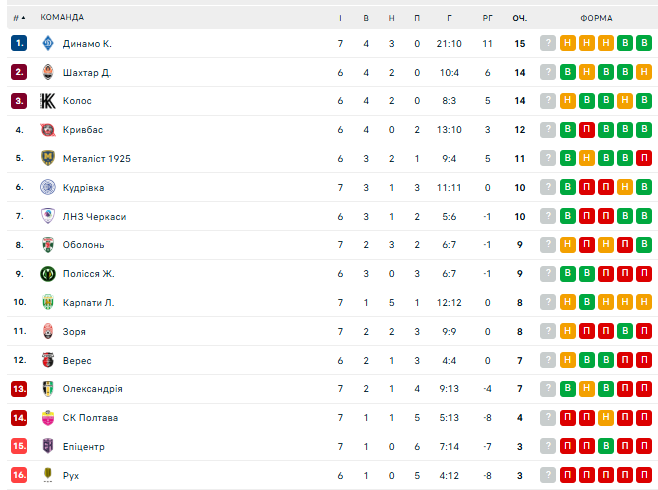Viewport: 658px width, 490px height.
Task: Click the Шахтар Д. club crest
Action: tap(48, 72)
